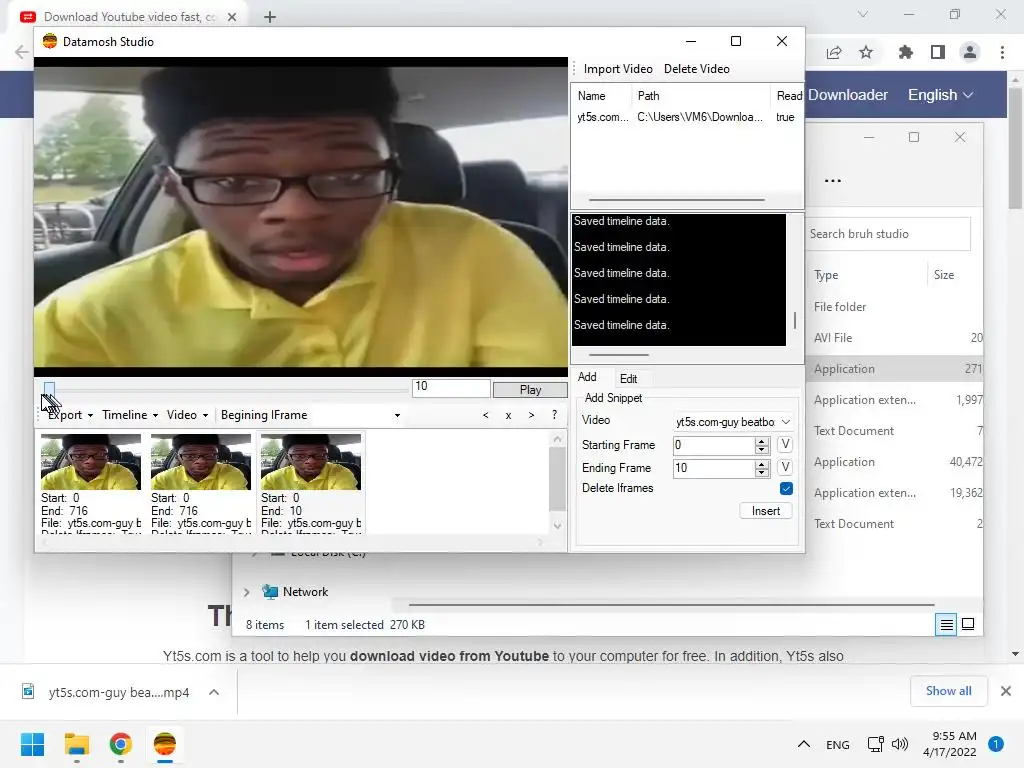This screenshot has height=768, width=1024.
Task: Increase the Starting Frame value
Action: [761, 441]
